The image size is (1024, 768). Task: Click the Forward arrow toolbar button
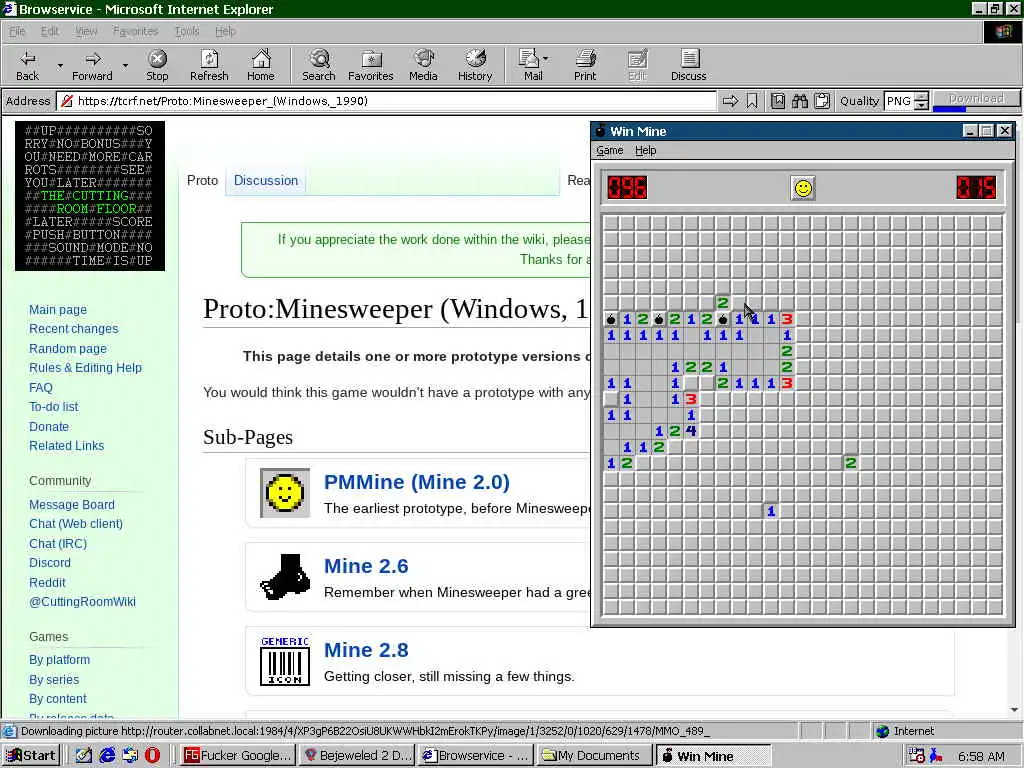92,65
